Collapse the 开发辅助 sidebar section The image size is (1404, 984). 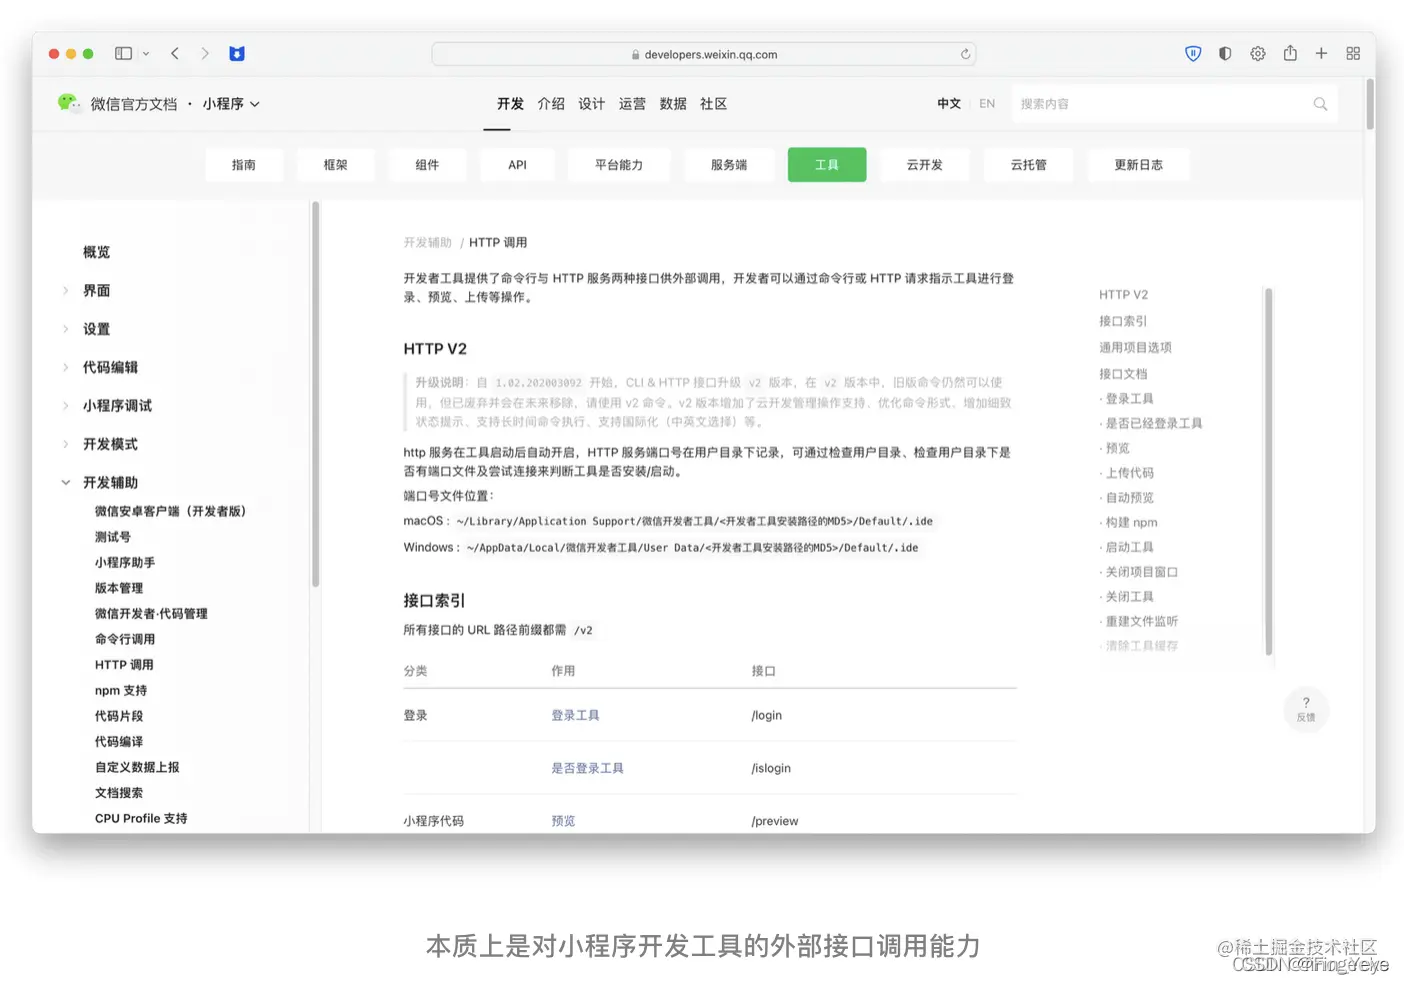coord(110,482)
